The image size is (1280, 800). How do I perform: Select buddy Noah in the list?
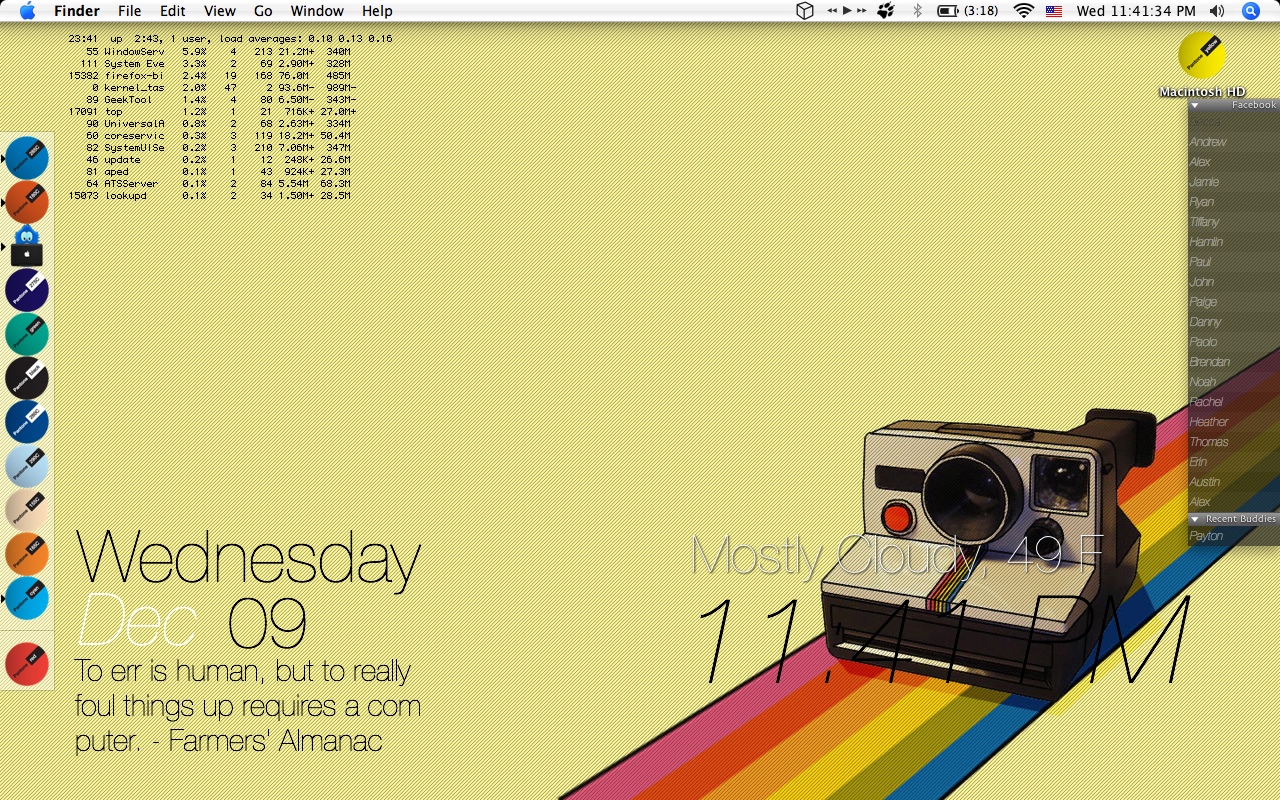(1234, 382)
